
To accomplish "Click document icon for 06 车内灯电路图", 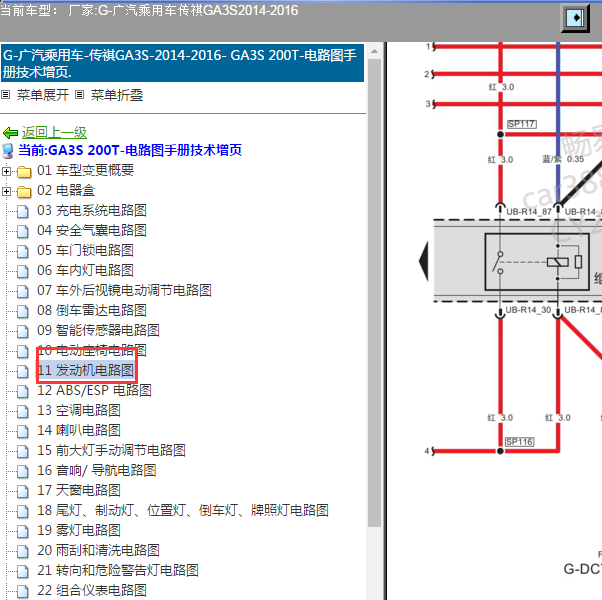I will (23, 271).
